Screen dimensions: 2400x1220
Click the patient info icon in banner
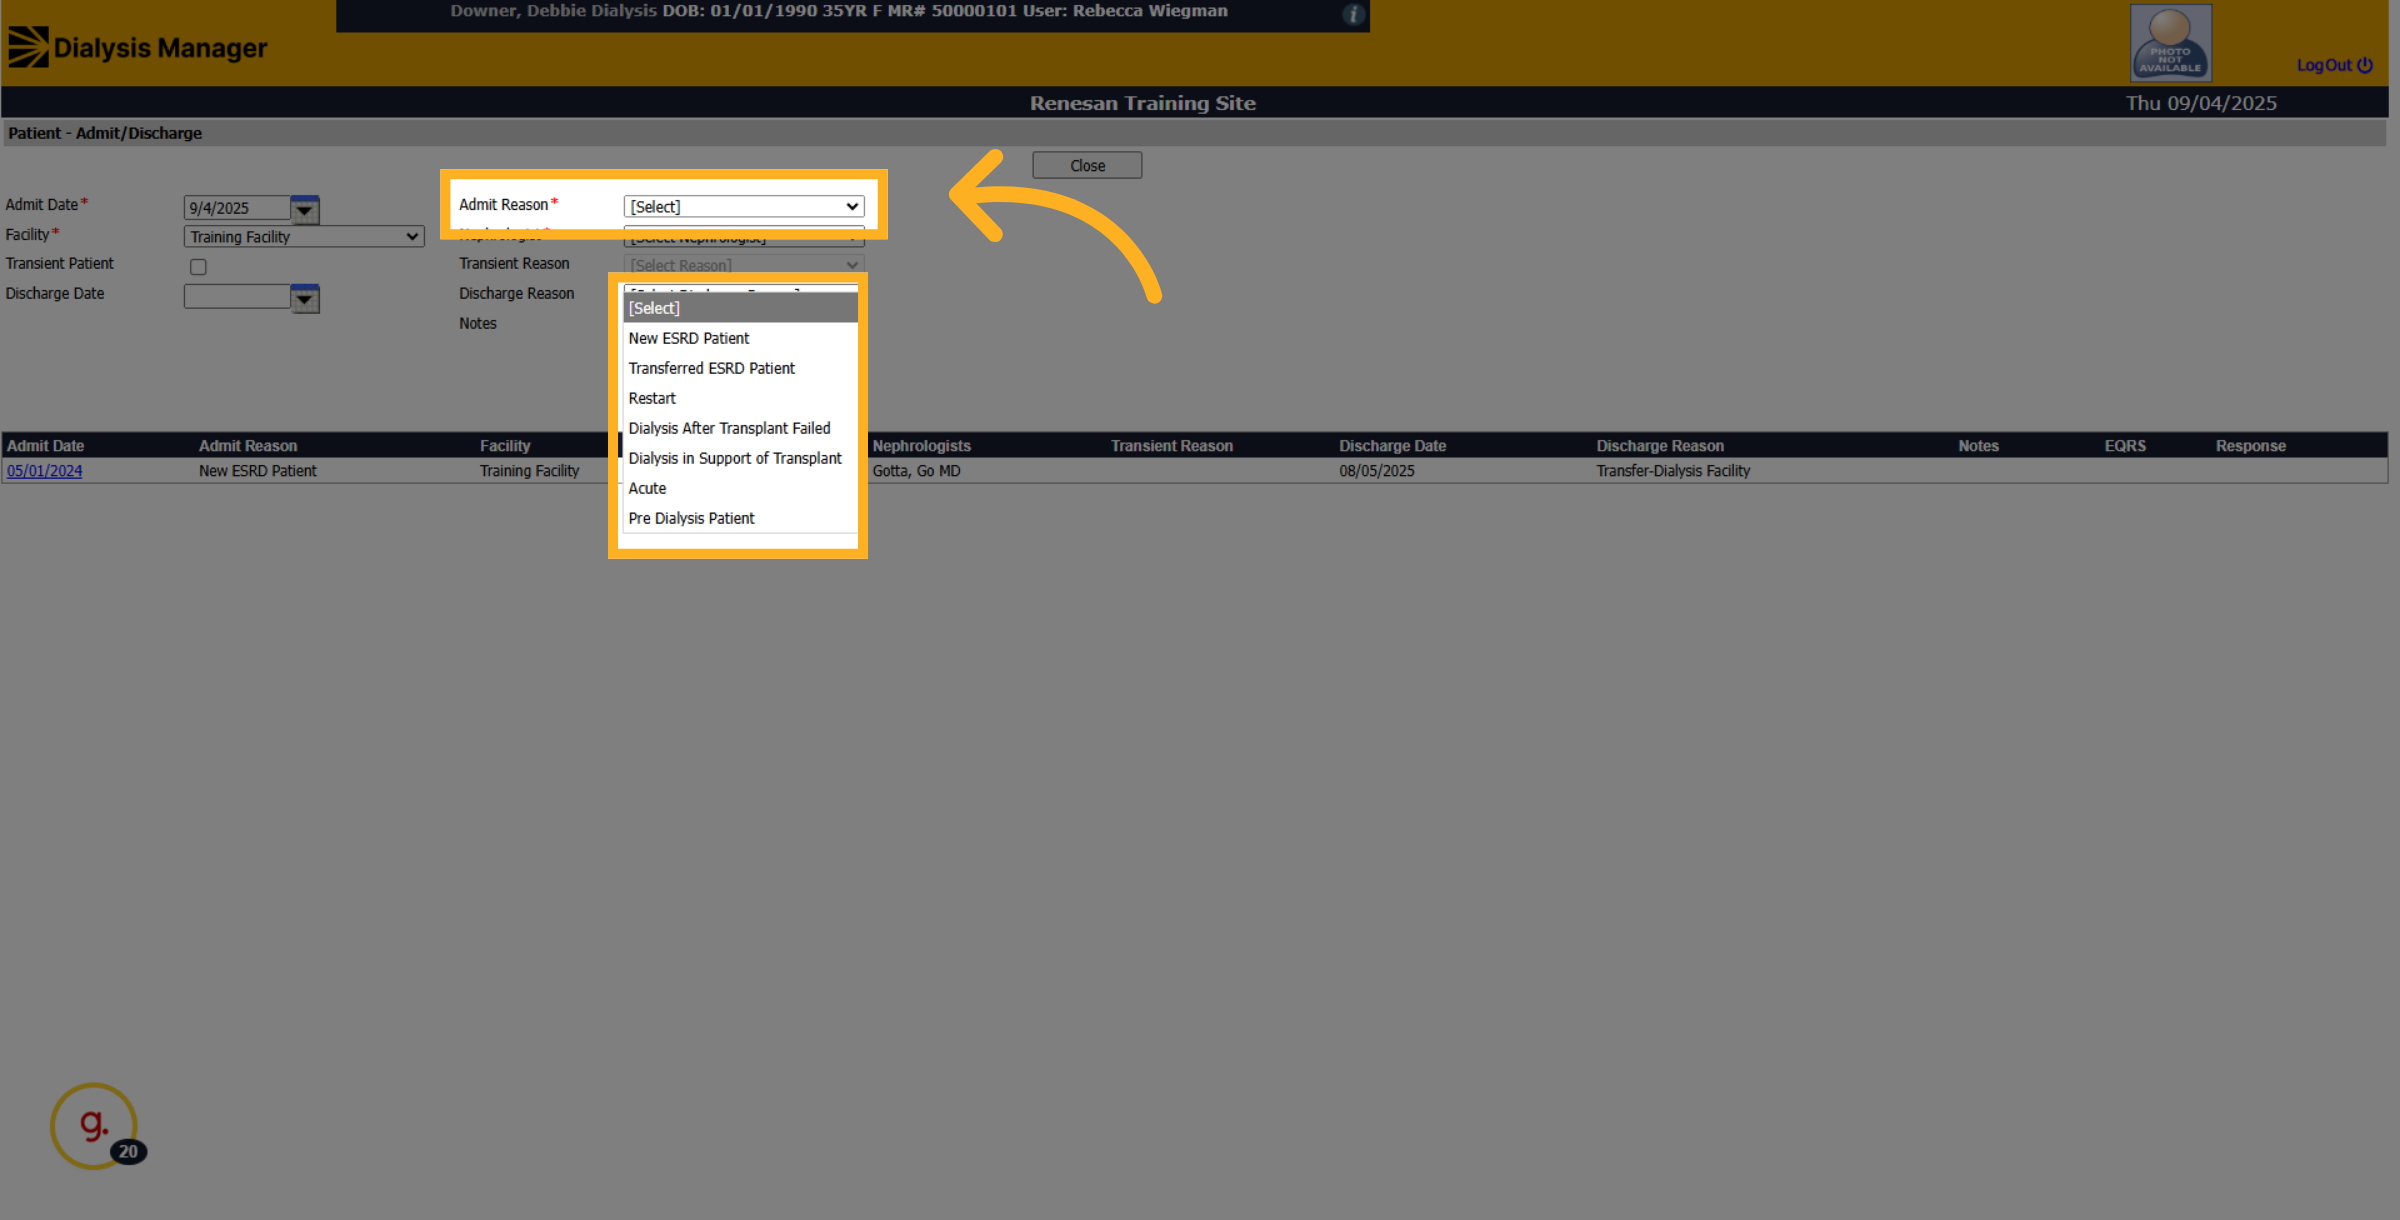point(1353,14)
